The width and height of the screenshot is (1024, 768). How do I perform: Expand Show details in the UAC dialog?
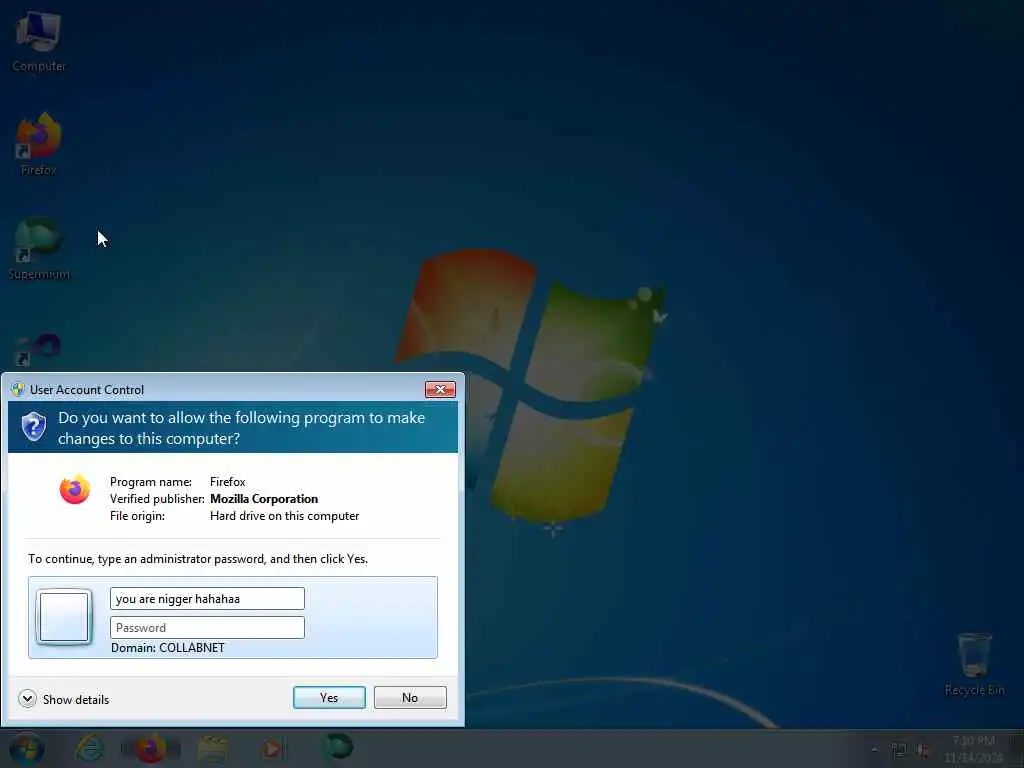63,699
